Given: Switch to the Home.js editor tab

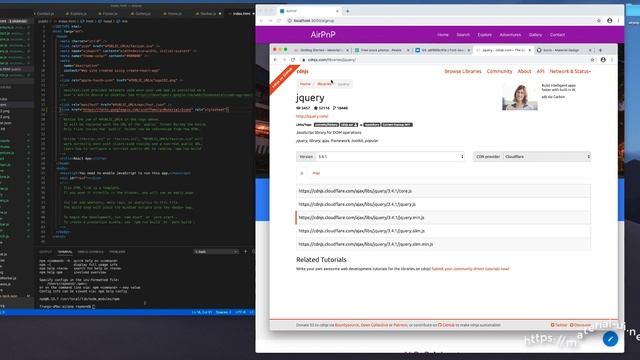Looking at the screenshot, I should coord(174,13).
